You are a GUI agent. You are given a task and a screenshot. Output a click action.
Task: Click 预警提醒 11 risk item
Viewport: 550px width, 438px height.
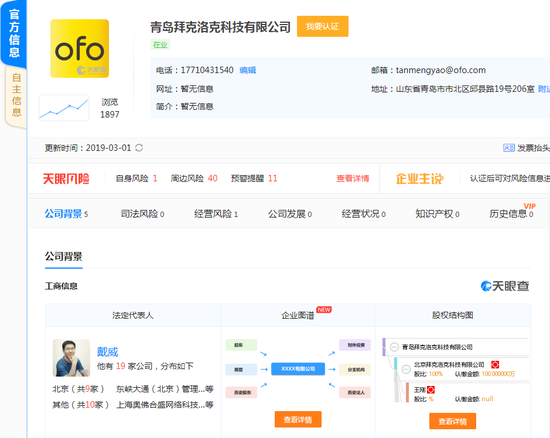pos(254,178)
